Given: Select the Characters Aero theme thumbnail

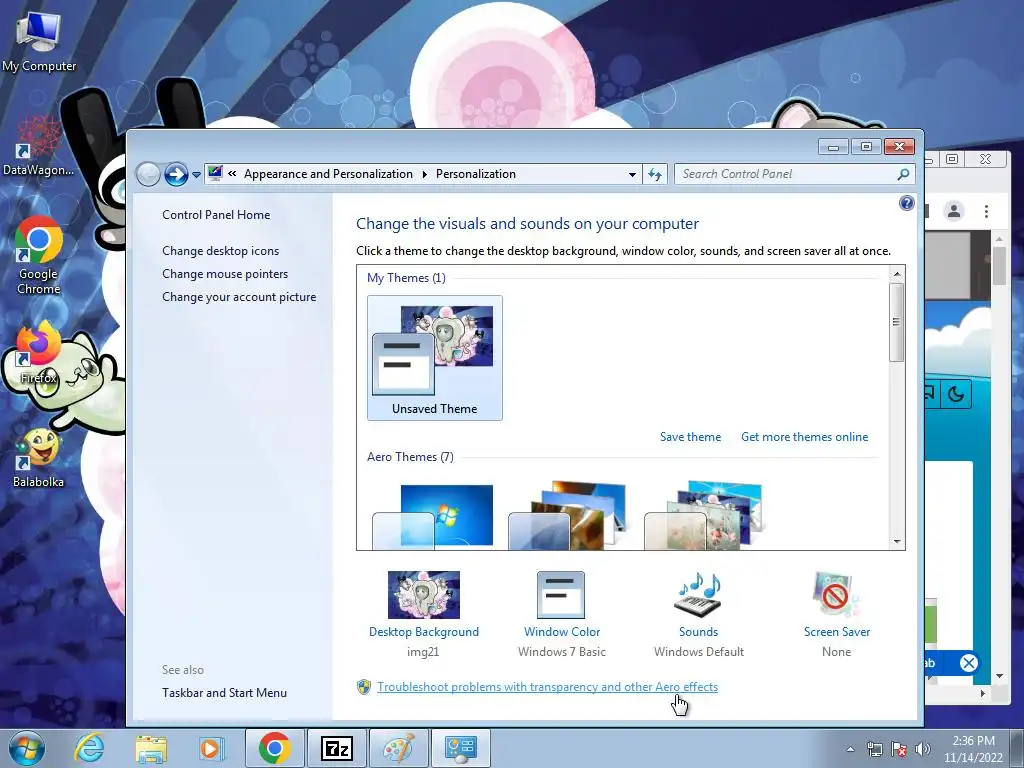Looking at the screenshot, I should pos(704,516).
